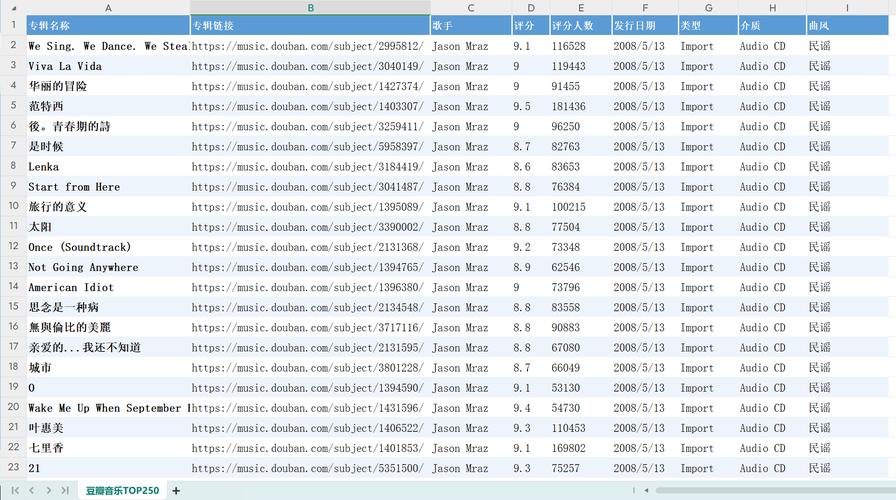Select the 太阳 album cell

coord(108,227)
